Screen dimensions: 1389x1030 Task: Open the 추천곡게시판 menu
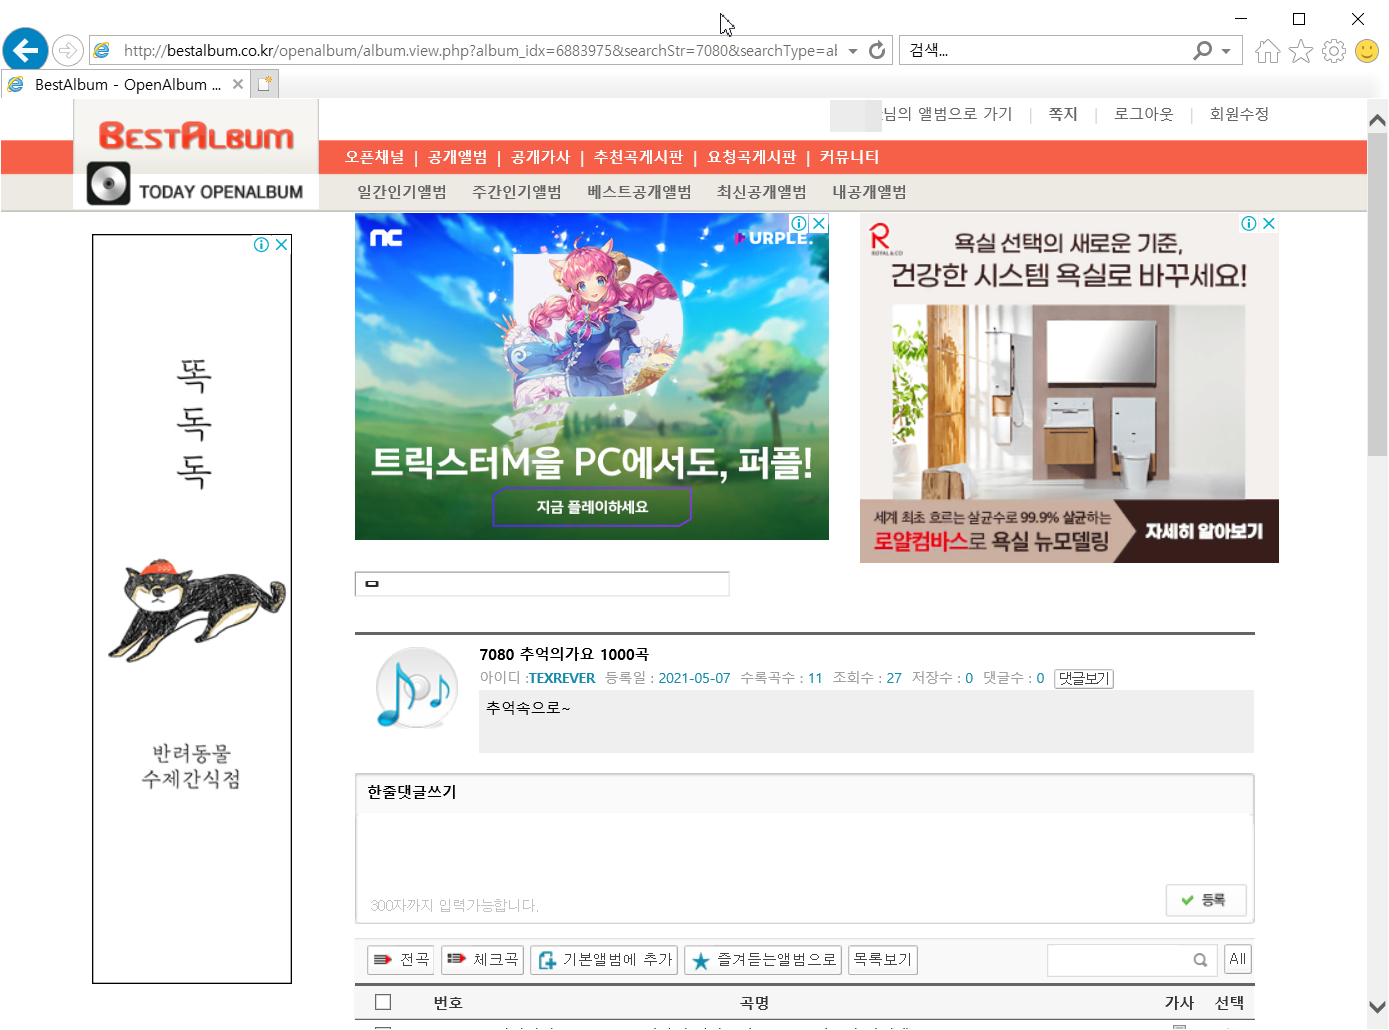pyautogui.click(x=638, y=157)
